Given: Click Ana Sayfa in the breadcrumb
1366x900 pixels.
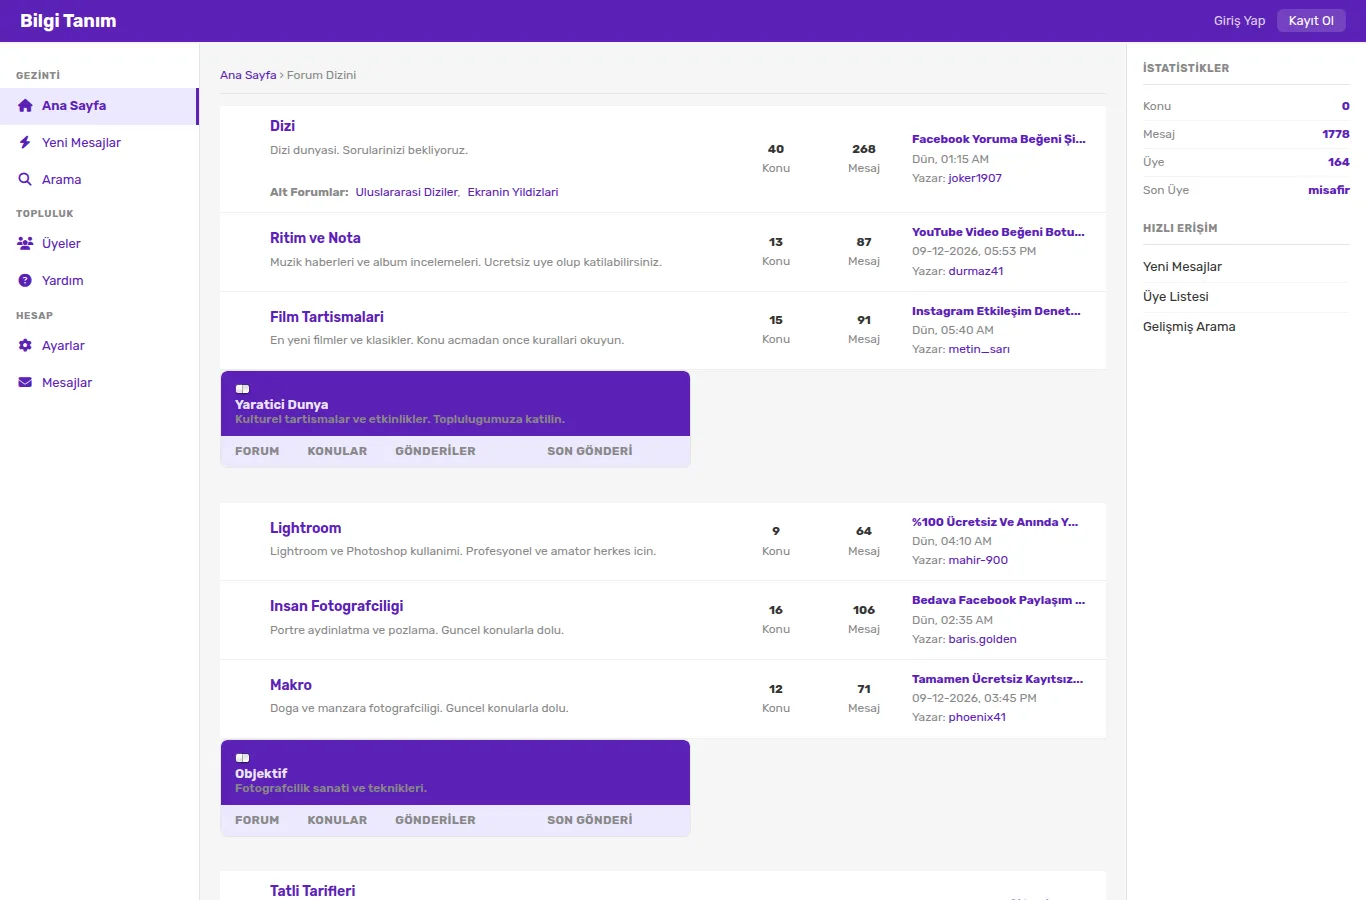Looking at the screenshot, I should (x=248, y=75).
